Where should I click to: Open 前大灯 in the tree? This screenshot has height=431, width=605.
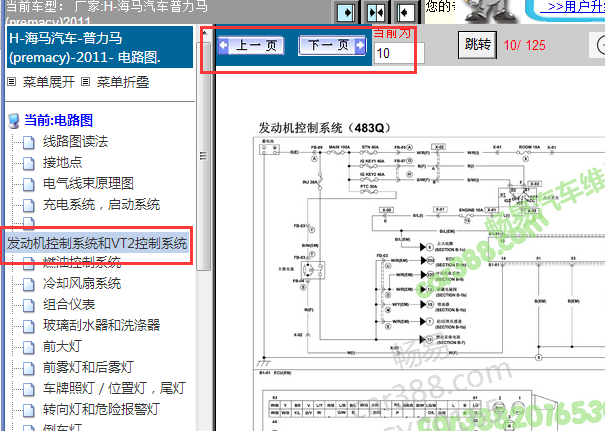click(x=63, y=346)
